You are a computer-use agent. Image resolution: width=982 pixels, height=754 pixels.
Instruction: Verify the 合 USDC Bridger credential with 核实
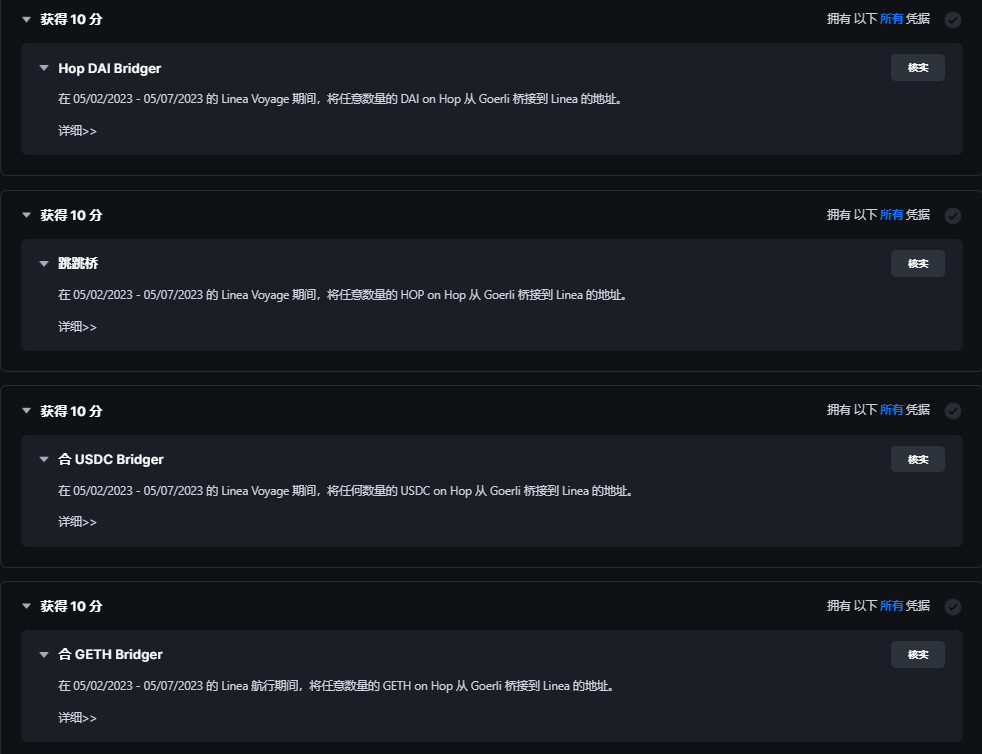pyautogui.click(x=917, y=459)
